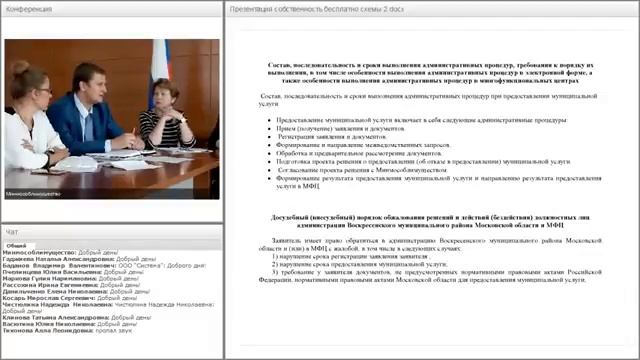Image resolution: width=640 pixels, height=360 pixels.
Task: Select chat message from Маркова
Action: (71, 279)
